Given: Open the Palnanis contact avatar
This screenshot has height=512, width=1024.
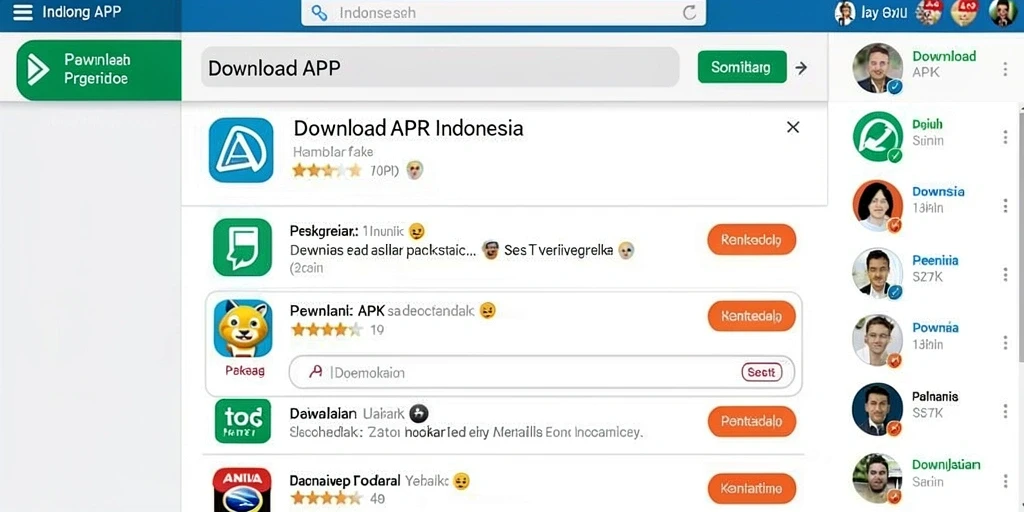Looking at the screenshot, I should pos(878,409).
